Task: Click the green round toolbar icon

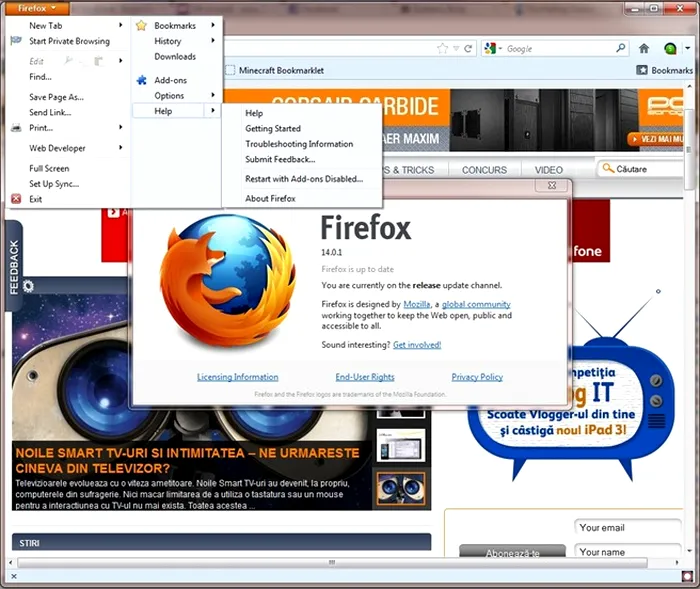Action: (670, 48)
